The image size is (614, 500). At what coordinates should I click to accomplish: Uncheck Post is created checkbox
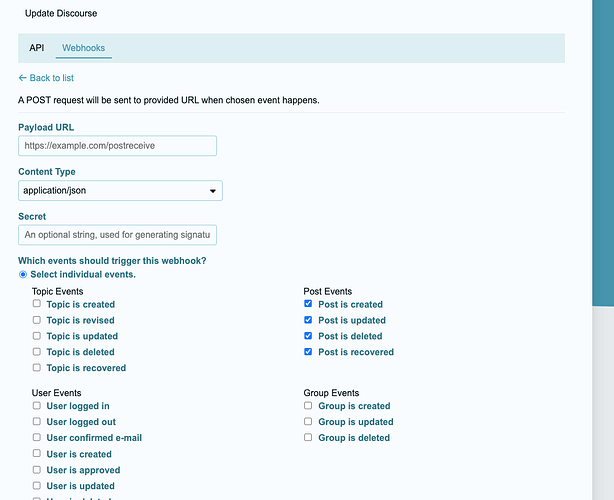click(308, 303)
